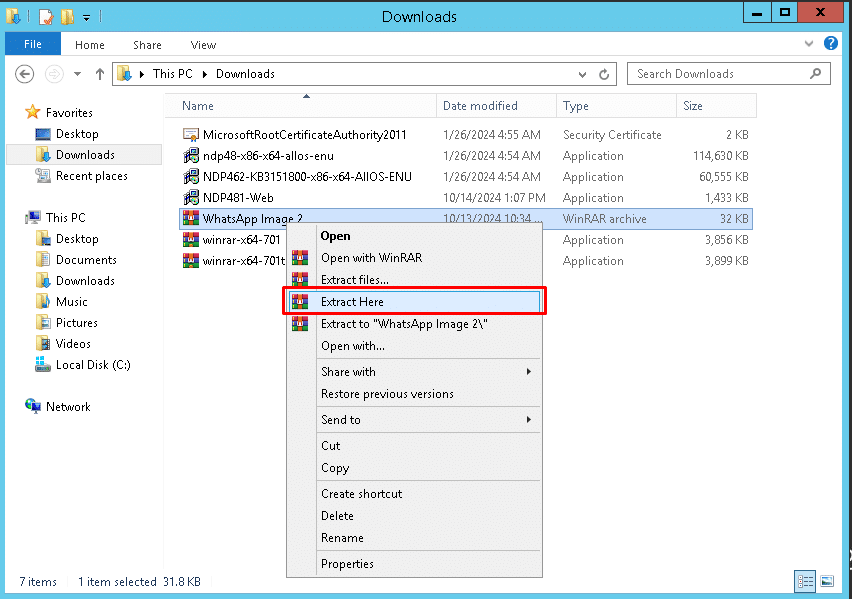Expand the ribbon with the chevron
This screenshot has width=852, height=599.
(809, 43)
